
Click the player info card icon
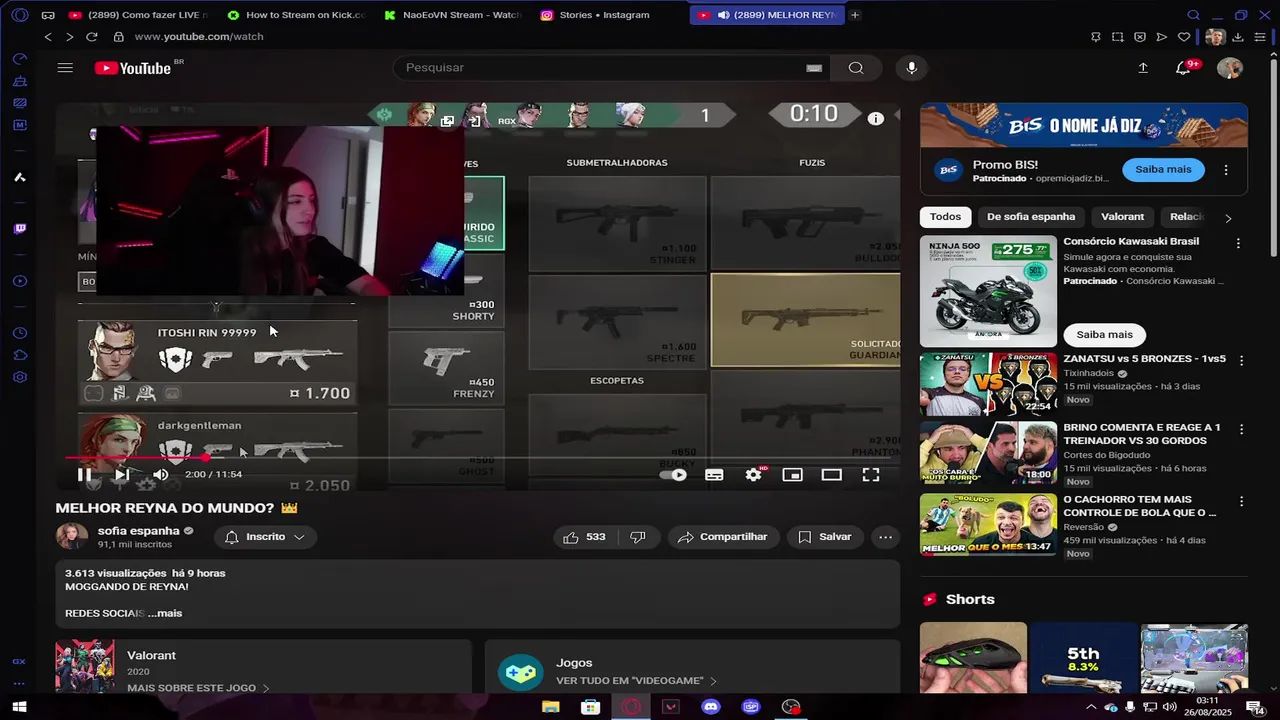pos(875,118)
